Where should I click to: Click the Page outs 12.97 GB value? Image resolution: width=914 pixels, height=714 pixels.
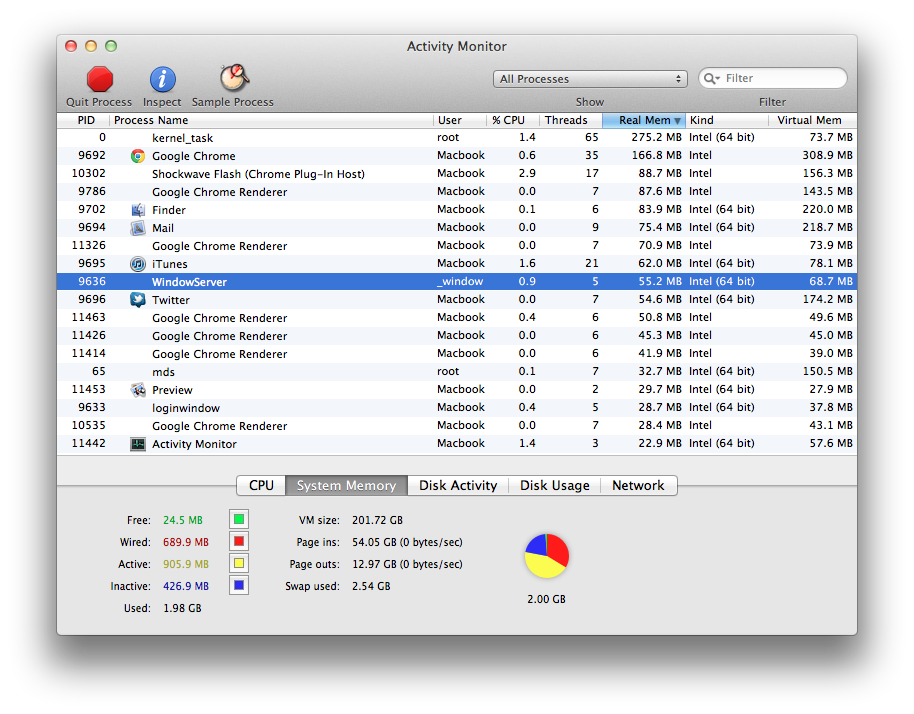(x=407, y=564)
